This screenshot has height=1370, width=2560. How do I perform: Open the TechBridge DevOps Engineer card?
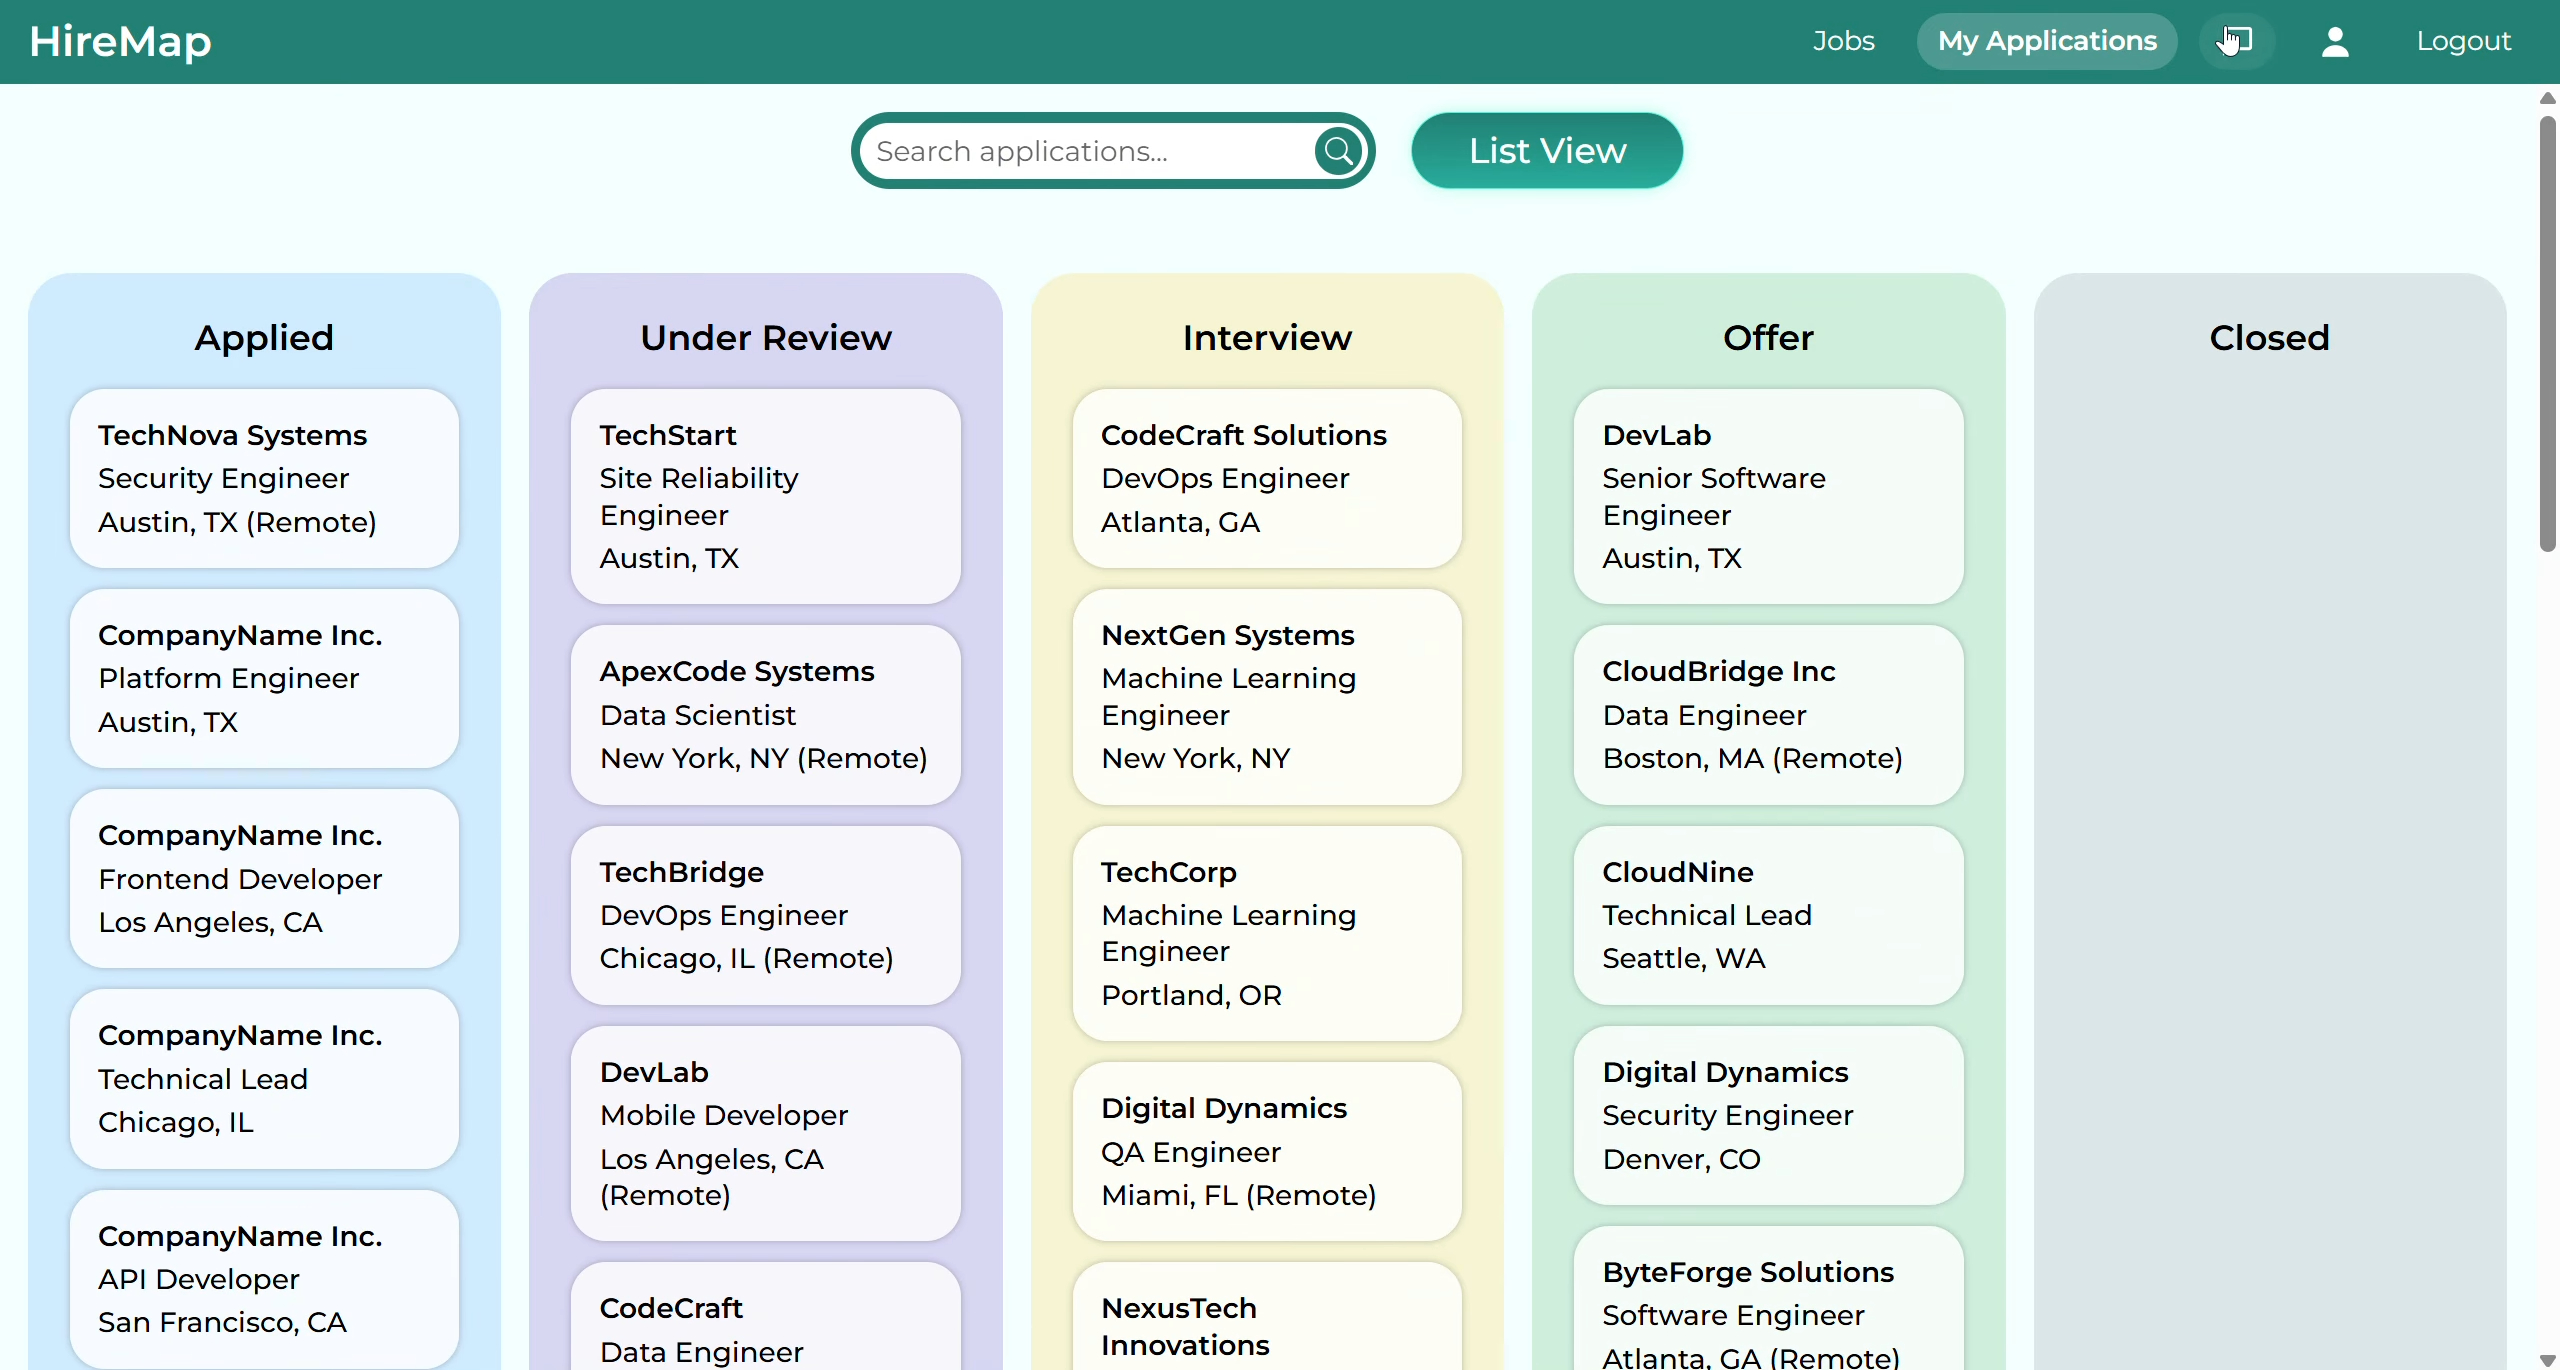766,915
